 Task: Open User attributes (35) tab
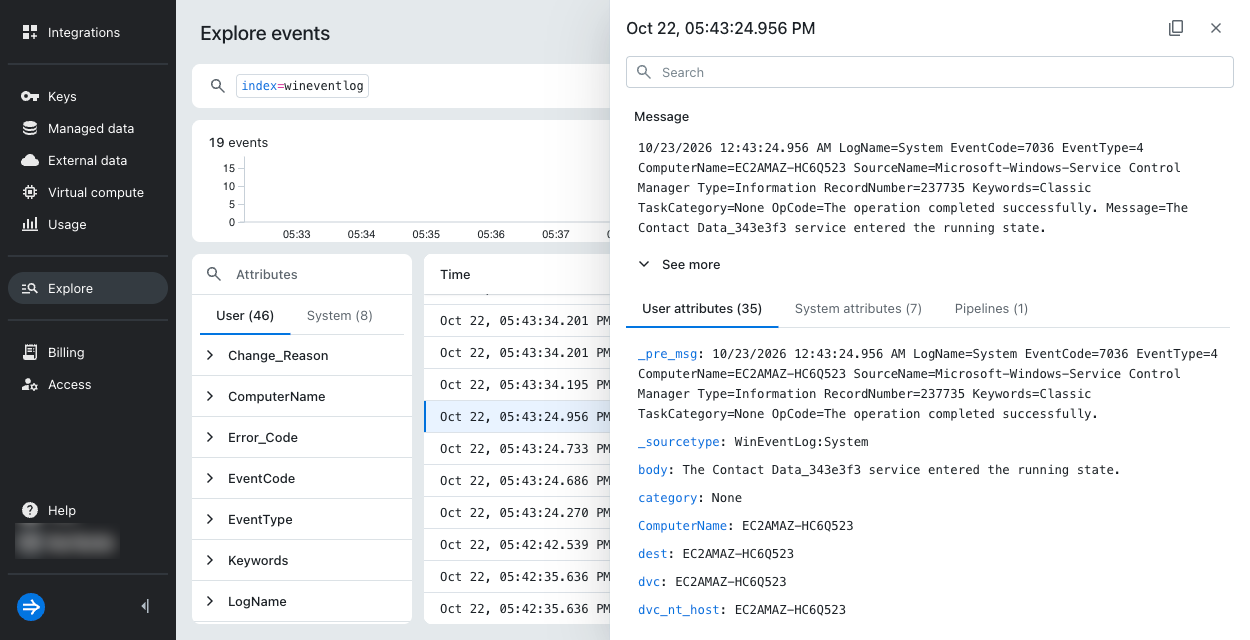(x=702, y=308)
